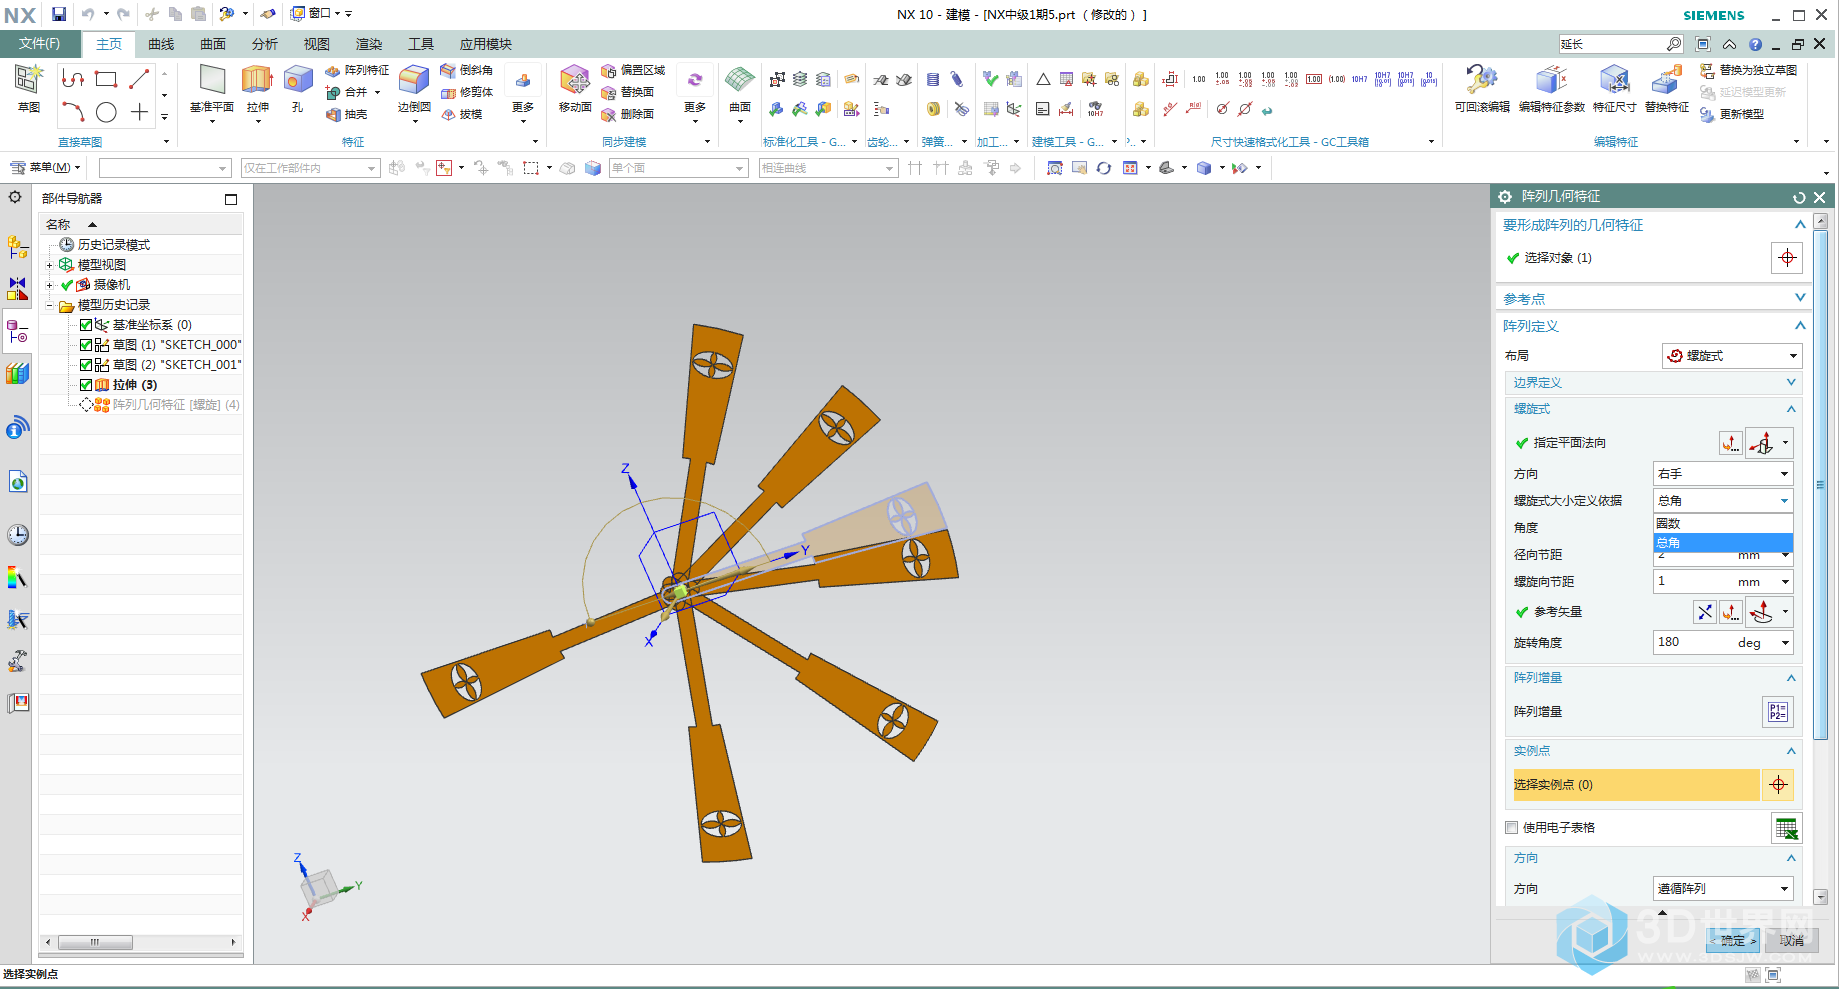Viewport: 1839px width, 989px height.
Task: Switch to the 应用模块 ribbon tab
Action: 486,44
